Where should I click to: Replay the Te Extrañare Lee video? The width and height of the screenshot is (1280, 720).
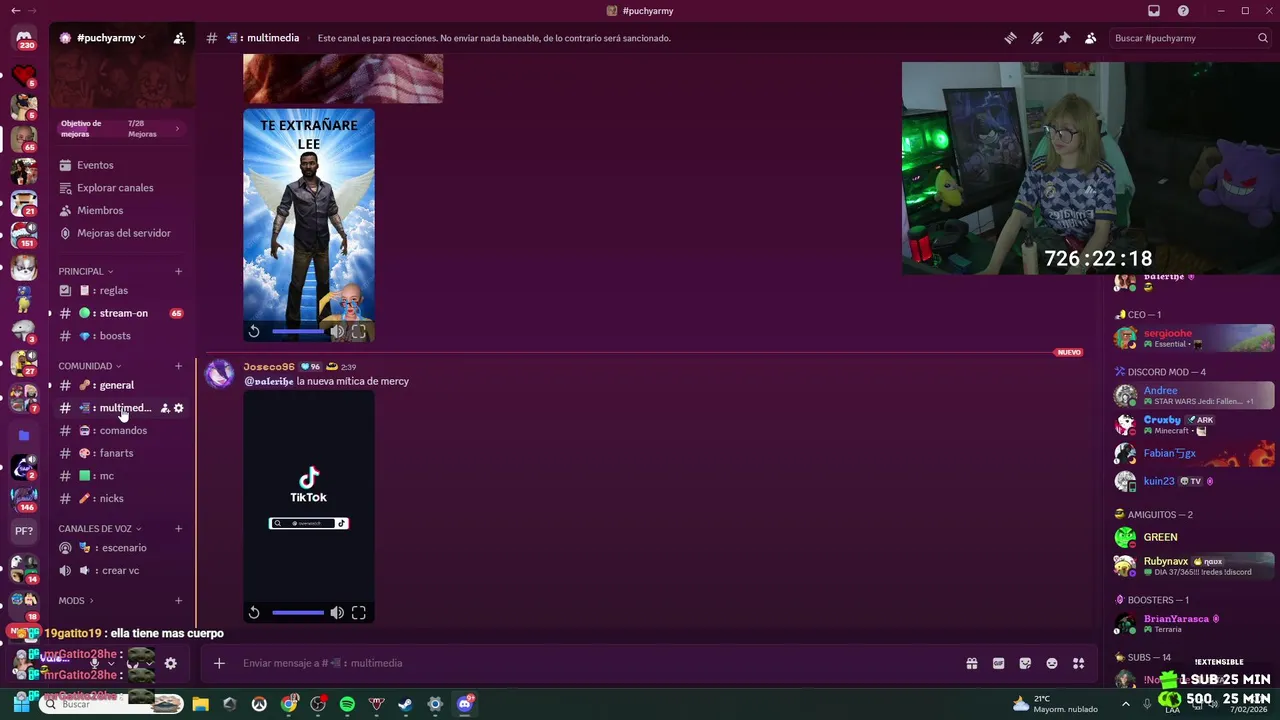[x=254, y=331]
